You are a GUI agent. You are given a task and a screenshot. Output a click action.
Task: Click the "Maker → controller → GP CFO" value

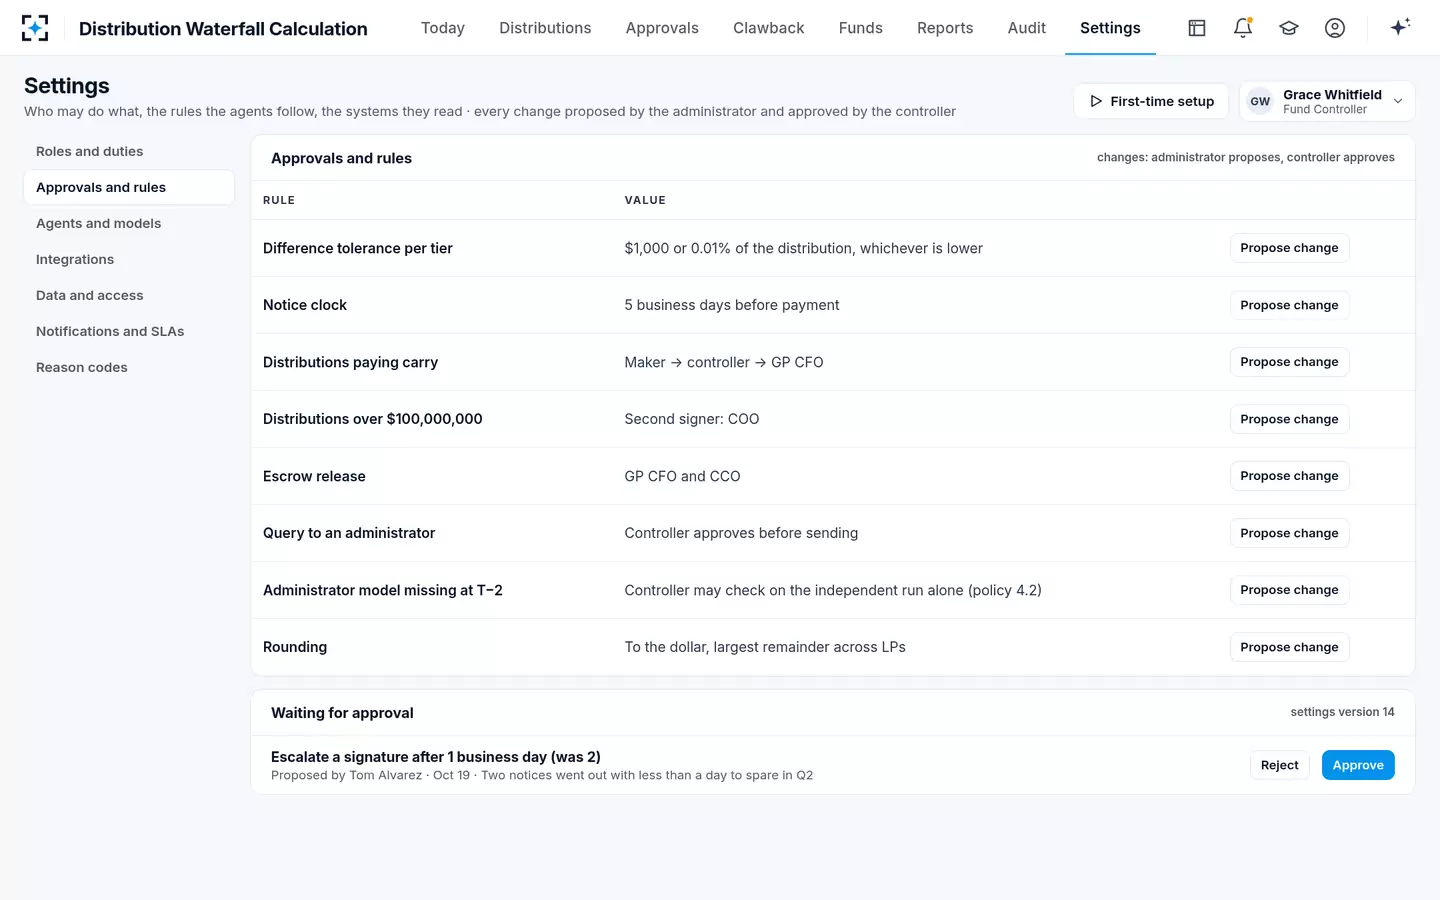pyautogui.click(x=724, y=362)
